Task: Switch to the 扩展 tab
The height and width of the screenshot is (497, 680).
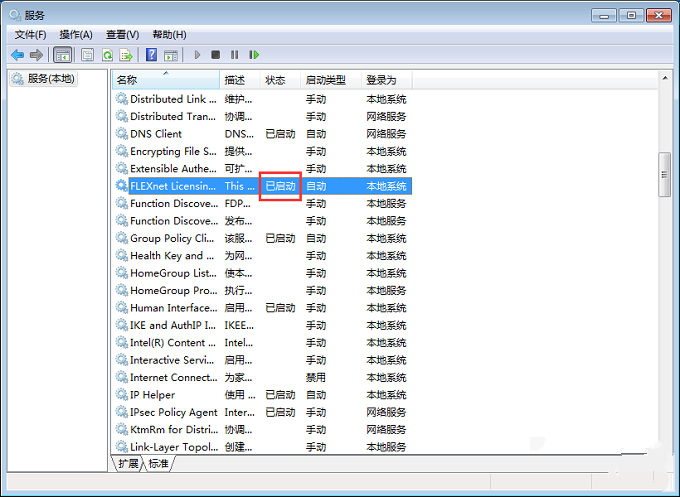Action: tap(128, 463)
